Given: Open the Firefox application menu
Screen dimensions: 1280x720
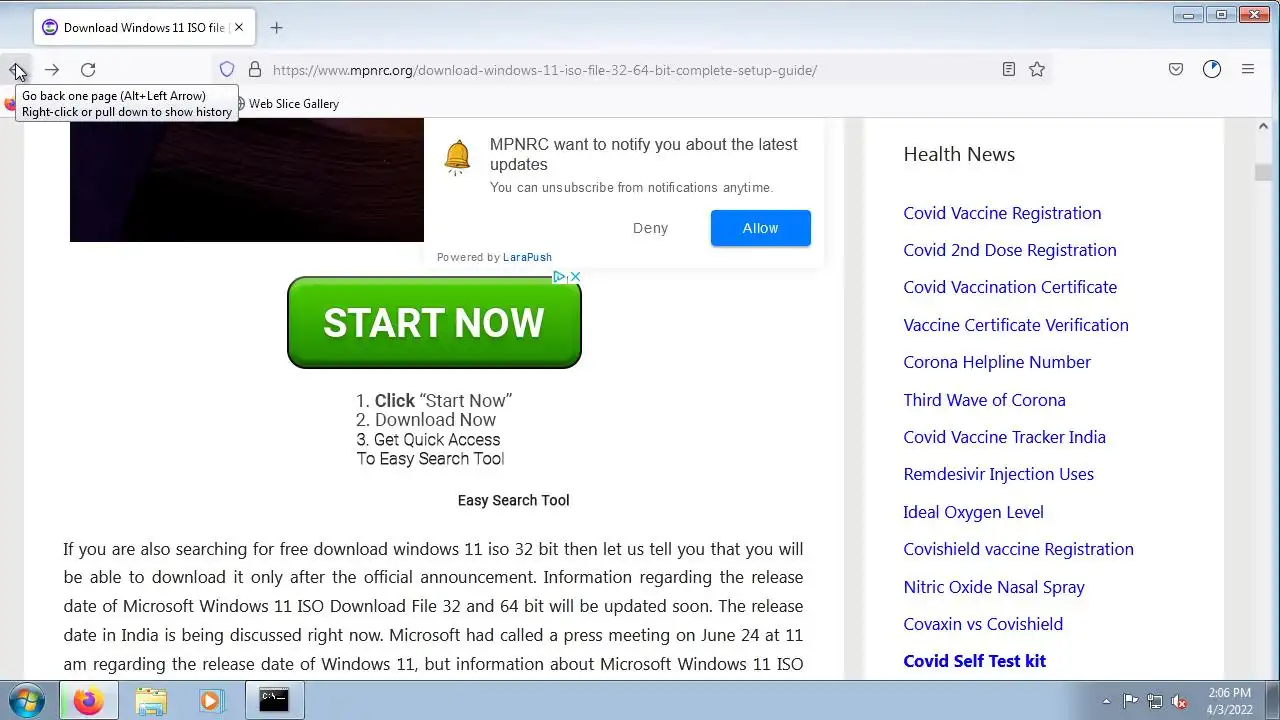Looking at the screenshot, I should pos(1248,70).
